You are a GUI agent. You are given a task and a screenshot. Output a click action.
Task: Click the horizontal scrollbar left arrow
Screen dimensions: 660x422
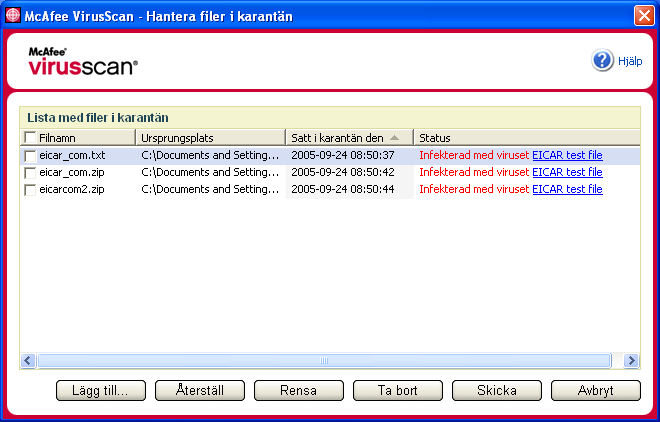click(x=28, y=360)
